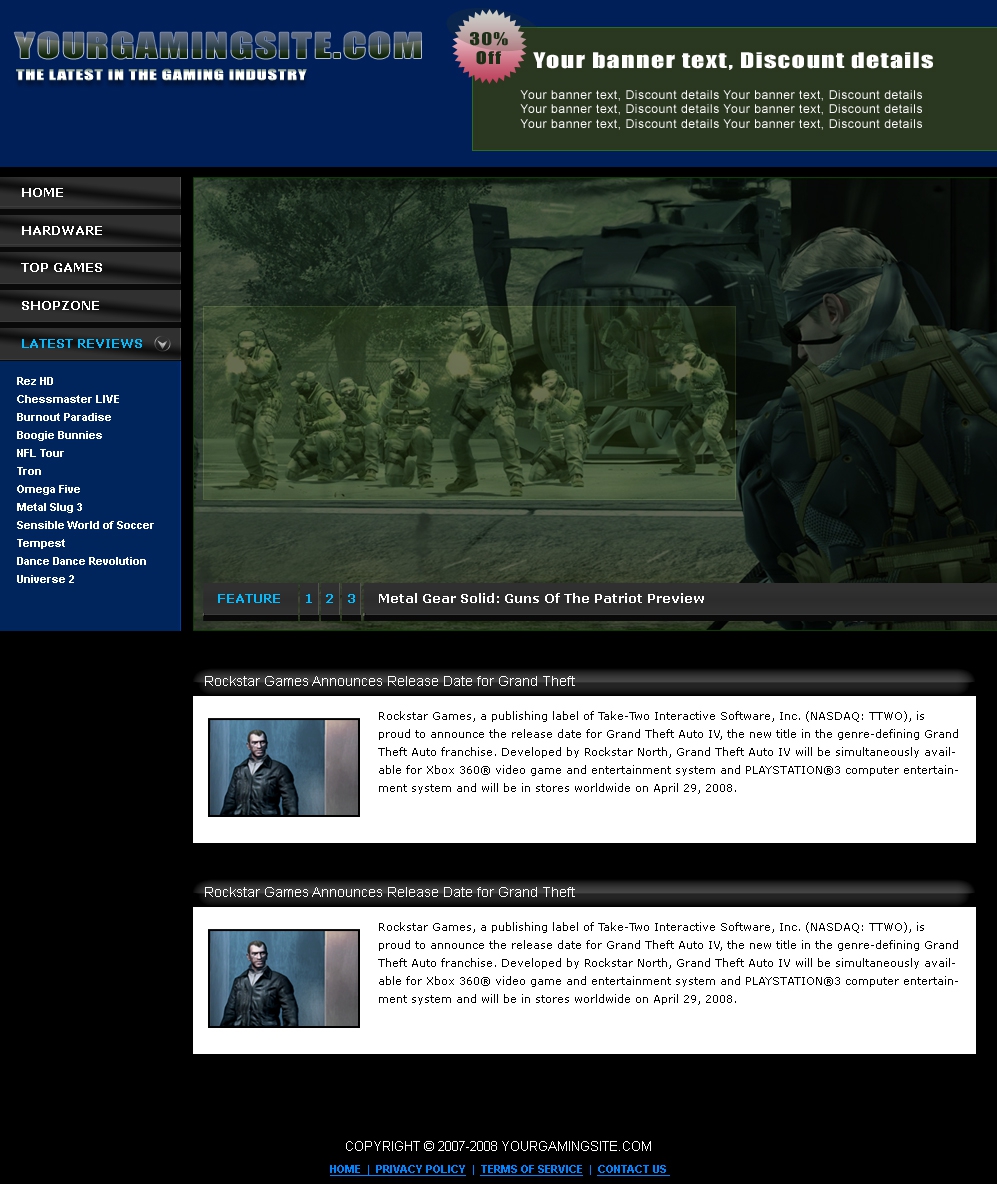The width and height of the screenshot is (997, 1184).
Task: Open the NFL Tour review
Action: point(40,454)
